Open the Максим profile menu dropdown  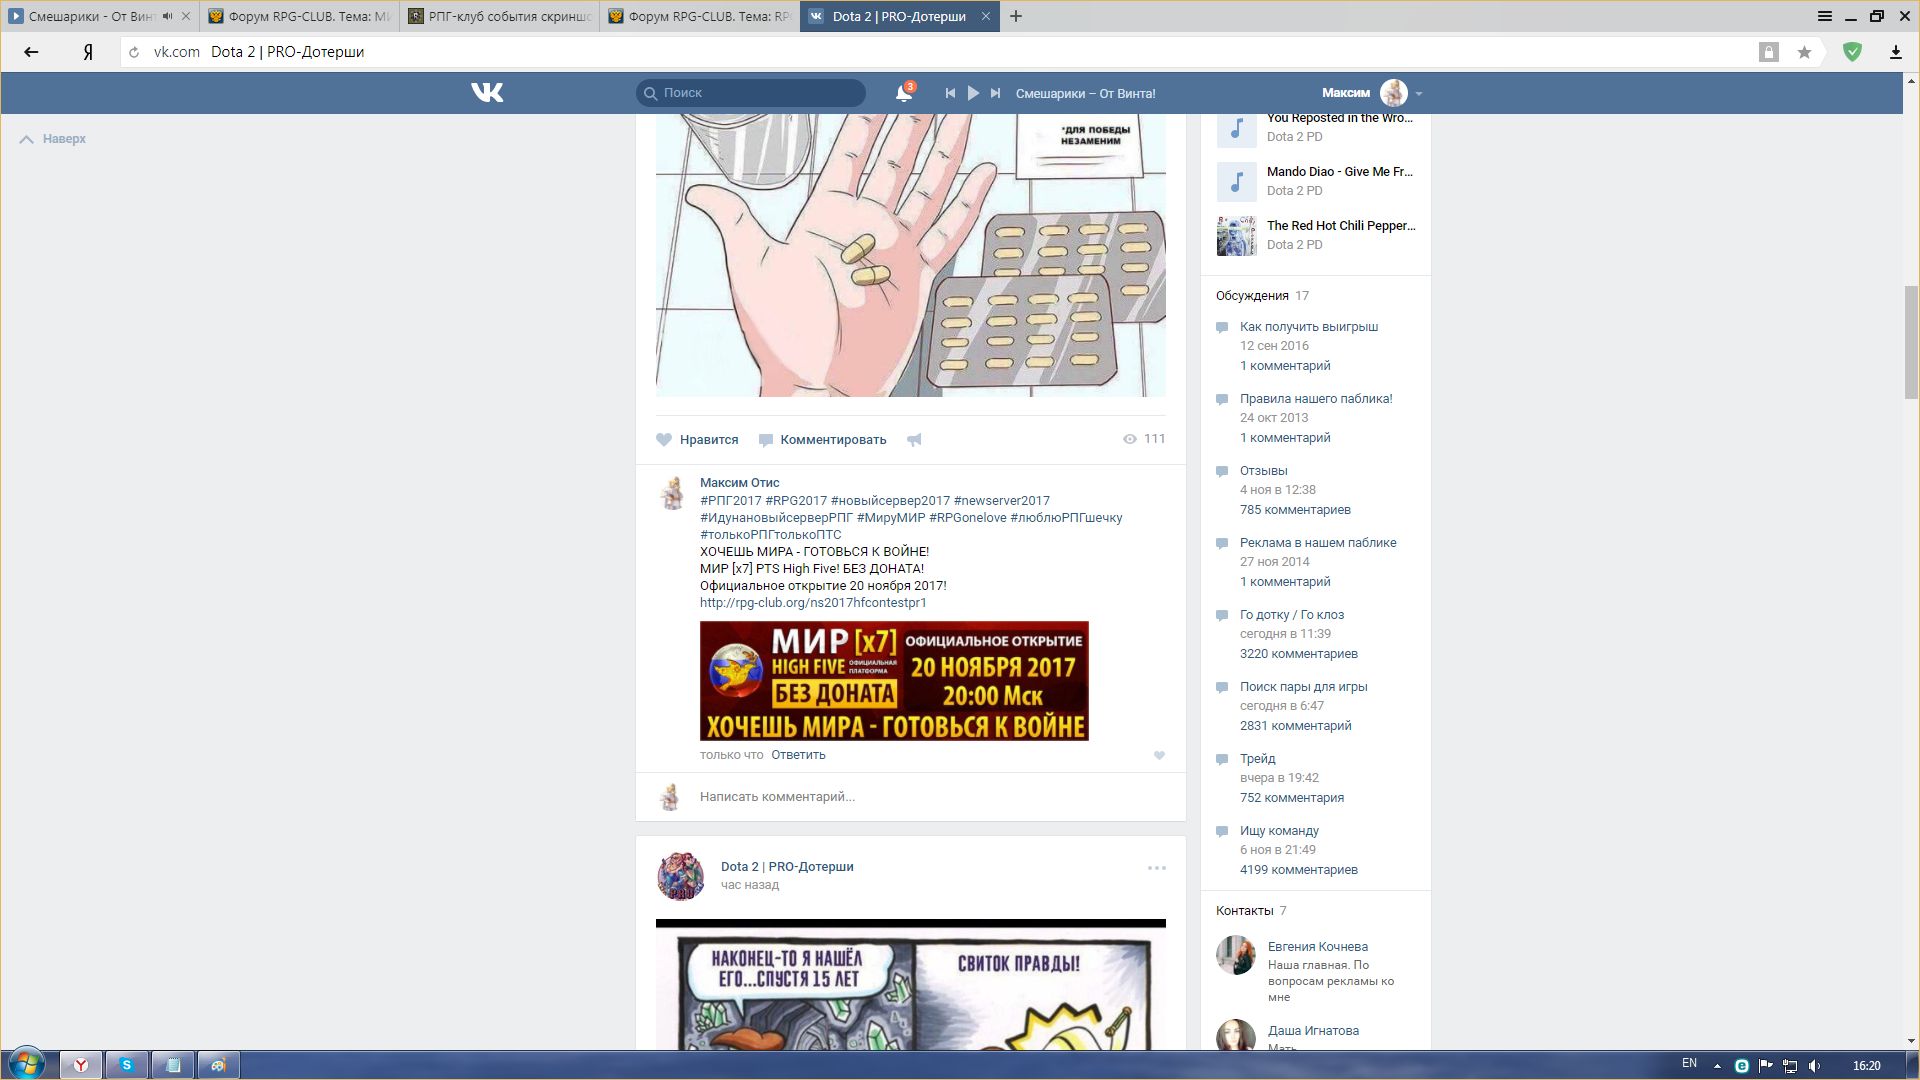(x=1372, y=93)
